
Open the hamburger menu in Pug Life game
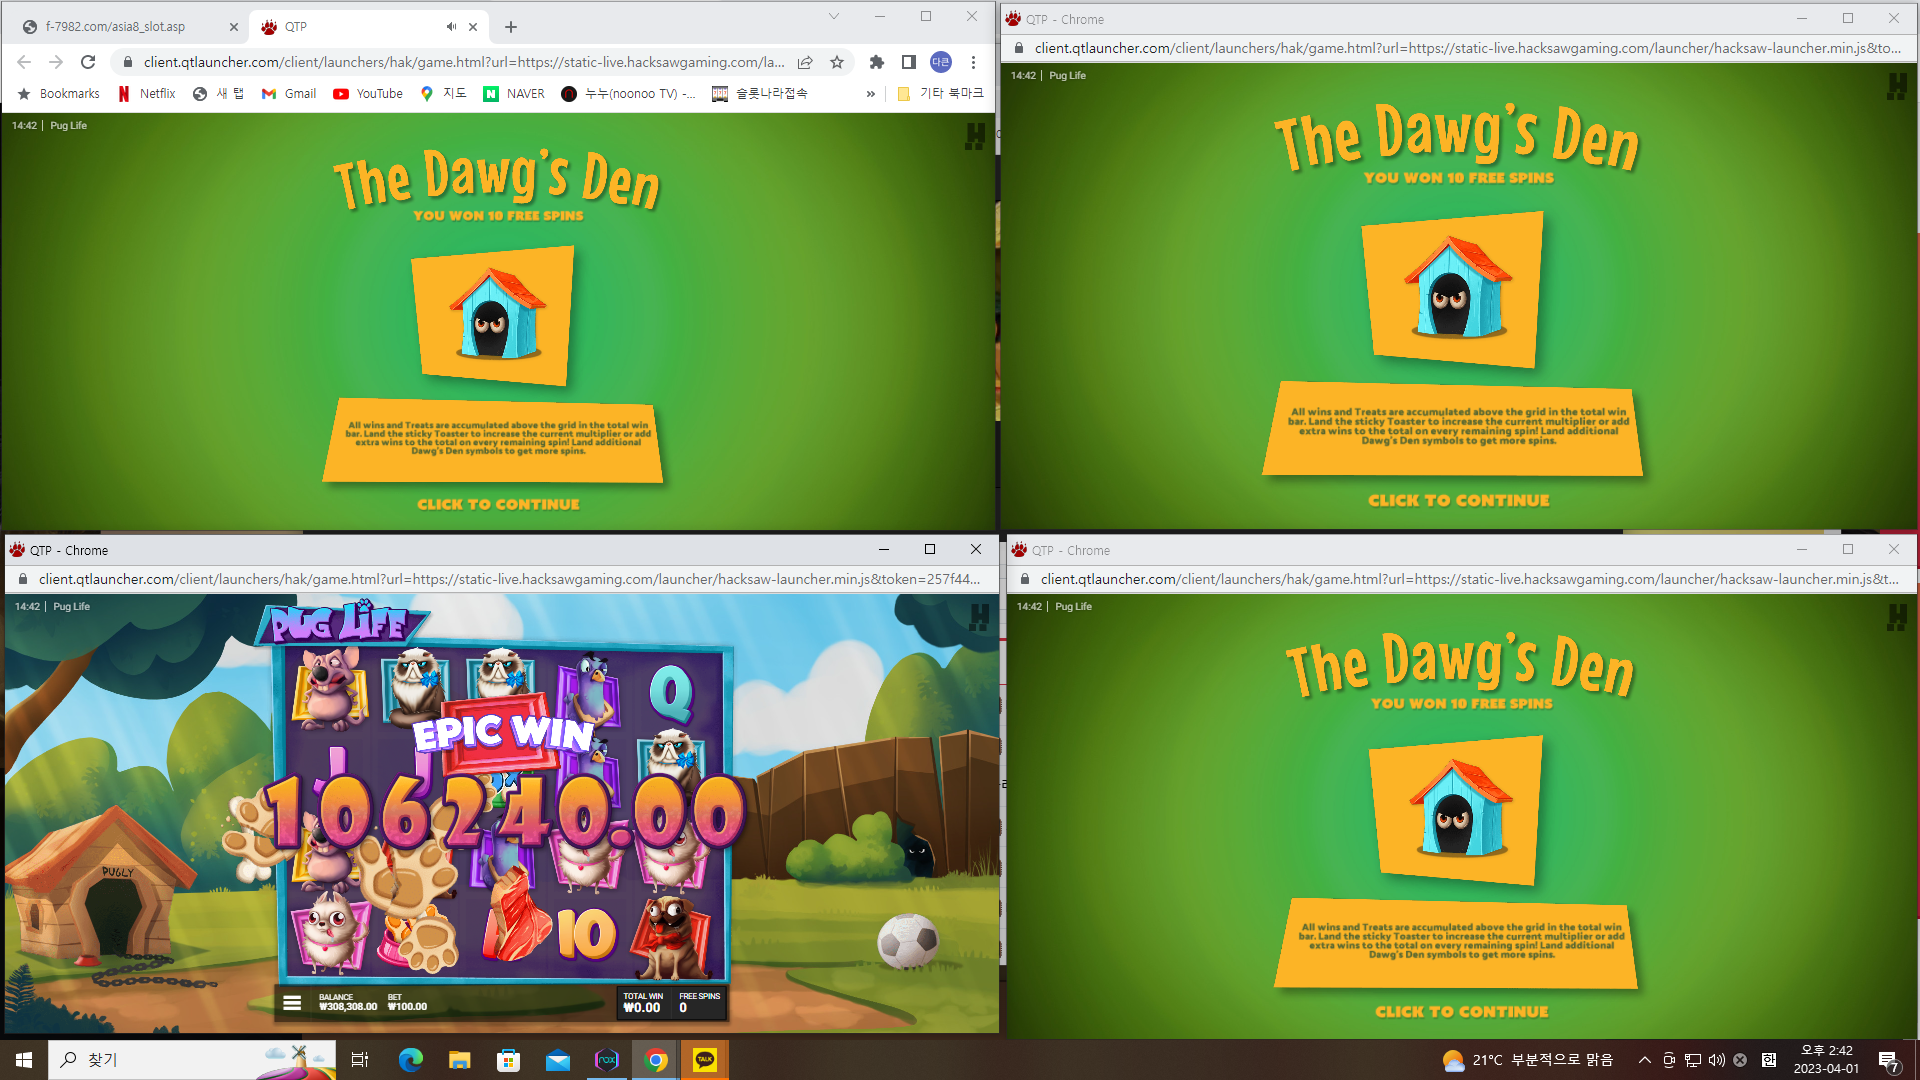(x=292, y=1002)
